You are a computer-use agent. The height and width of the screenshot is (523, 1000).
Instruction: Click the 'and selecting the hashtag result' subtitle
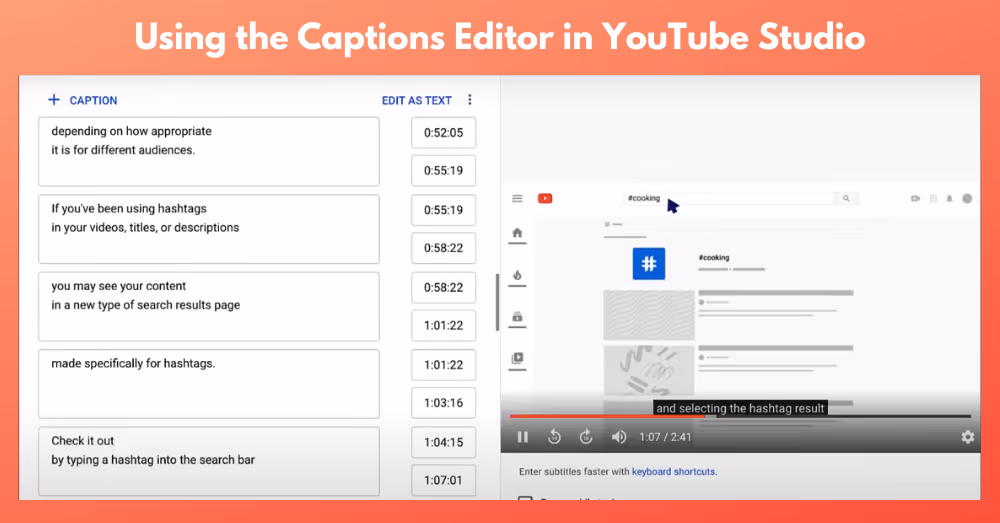(740, 408)
